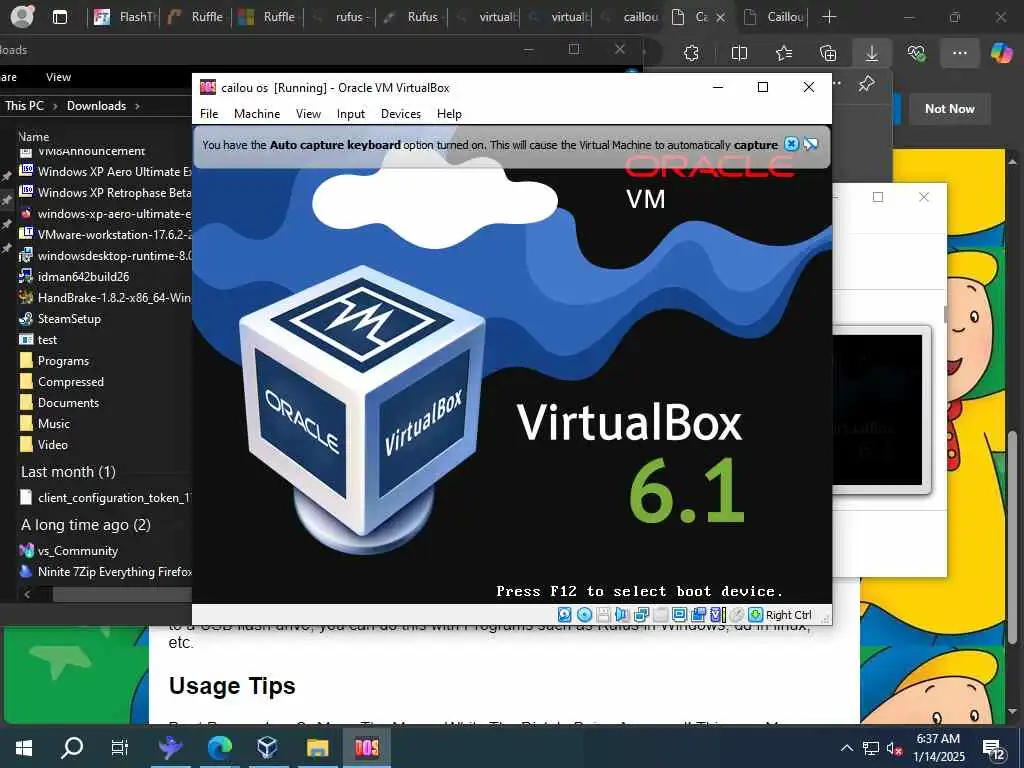Open Edge Collections icon

point(828,53)
